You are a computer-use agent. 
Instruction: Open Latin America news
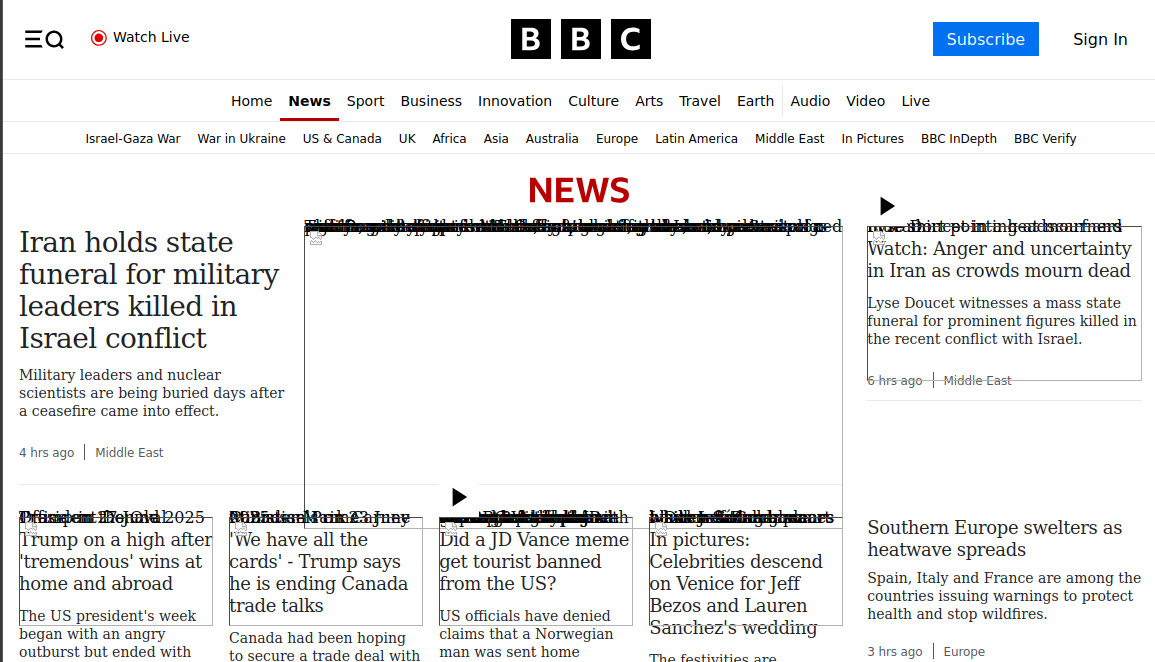coord(696,138)
